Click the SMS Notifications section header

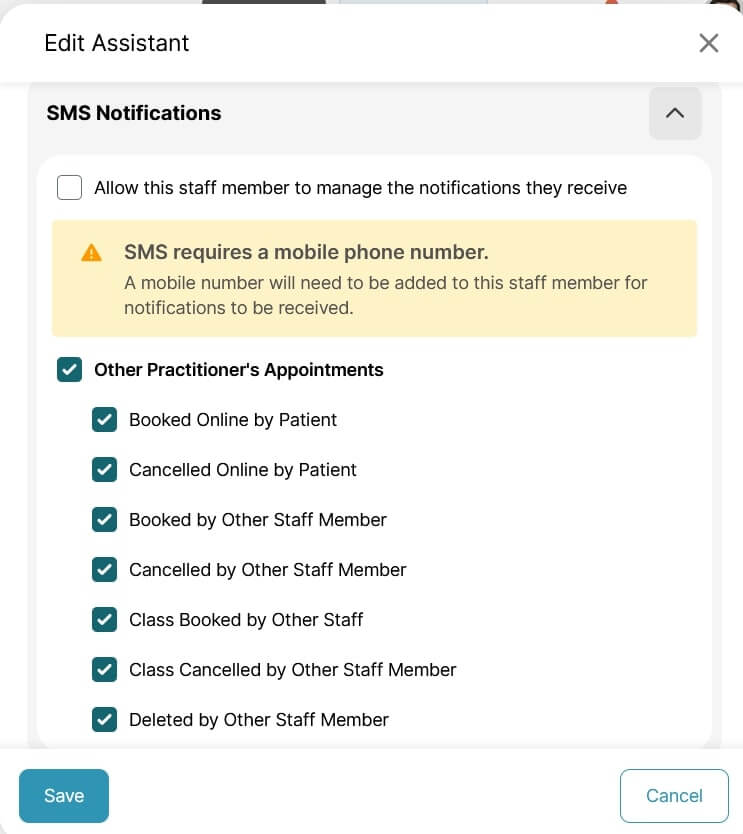pyautogui.click(x=133, y=113)
